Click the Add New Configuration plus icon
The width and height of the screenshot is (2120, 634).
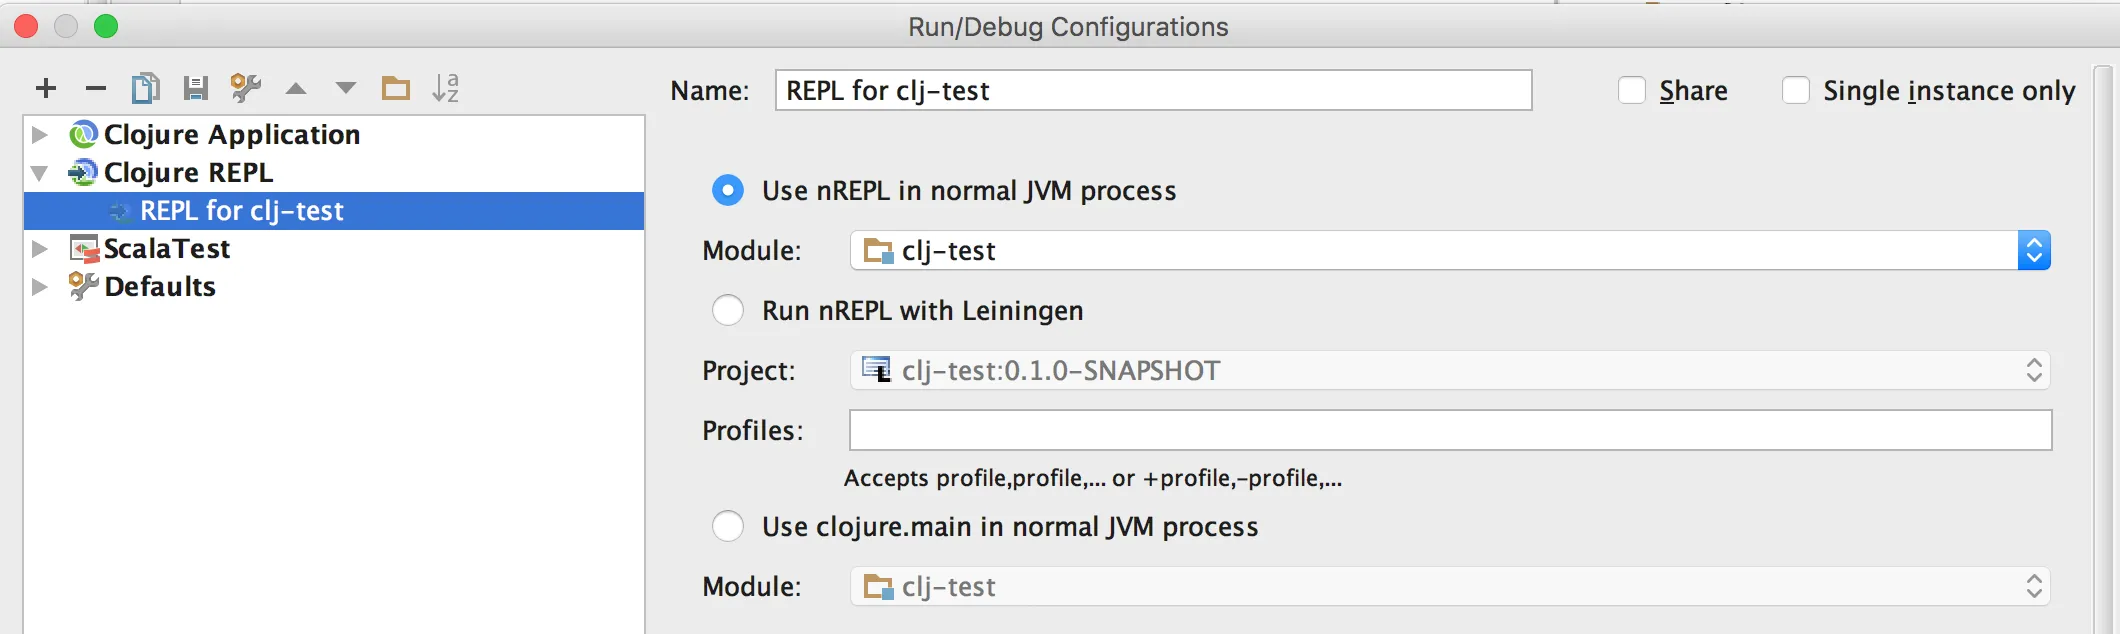point(46,89)
